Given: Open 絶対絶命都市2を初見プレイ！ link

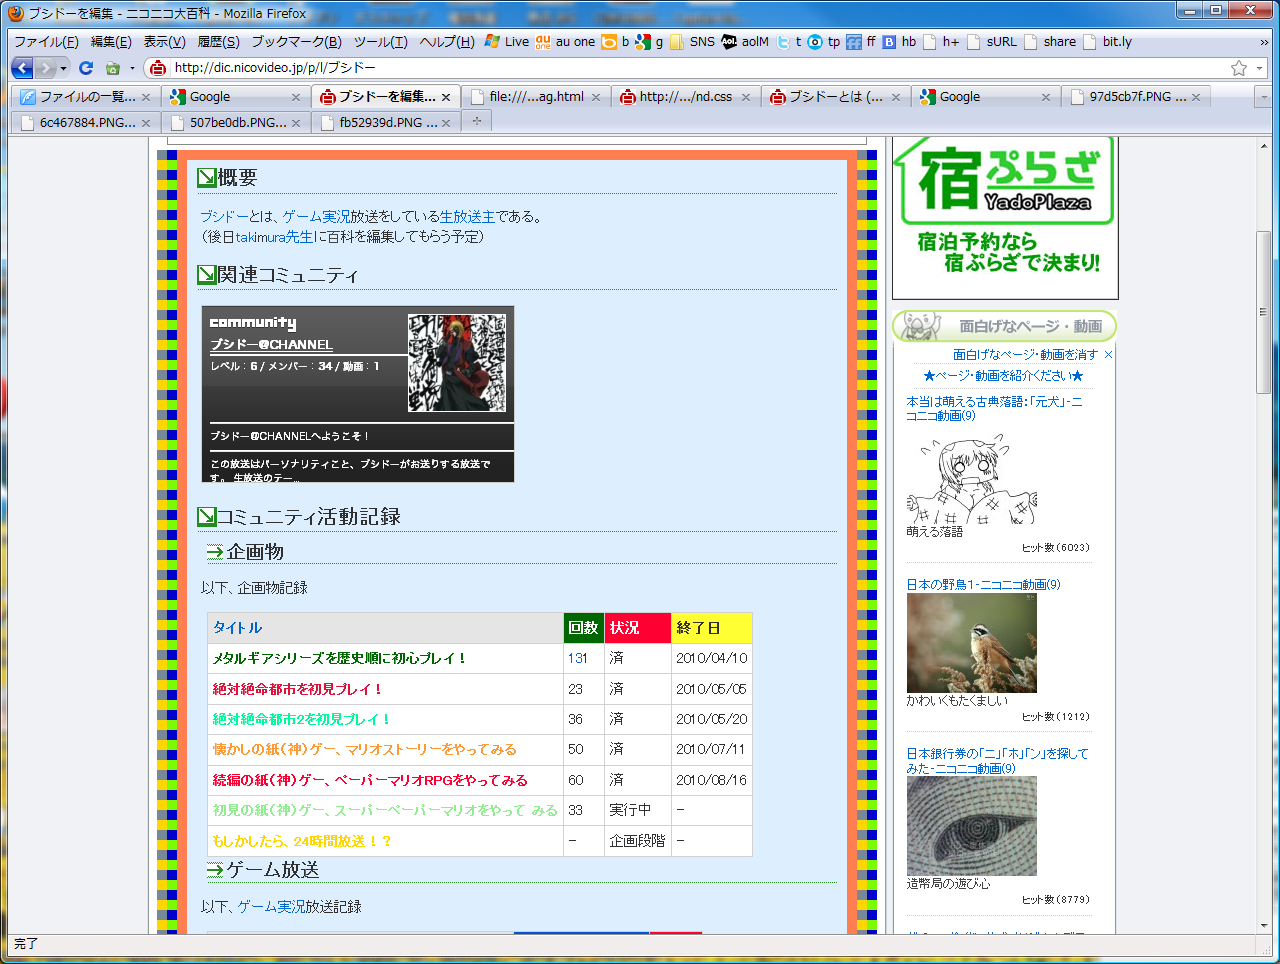Looking at the screenshot, I should [301, 719].
